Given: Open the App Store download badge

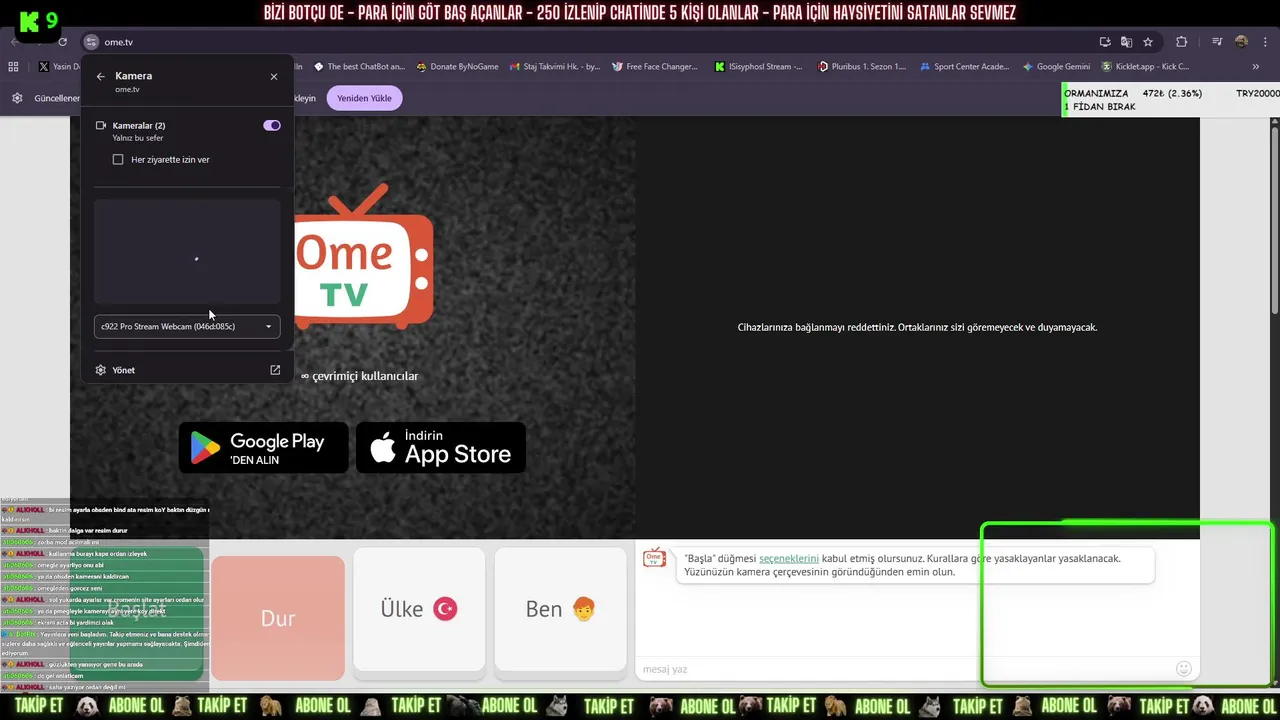Looking at the screenshot, I should tap(441, 448).
